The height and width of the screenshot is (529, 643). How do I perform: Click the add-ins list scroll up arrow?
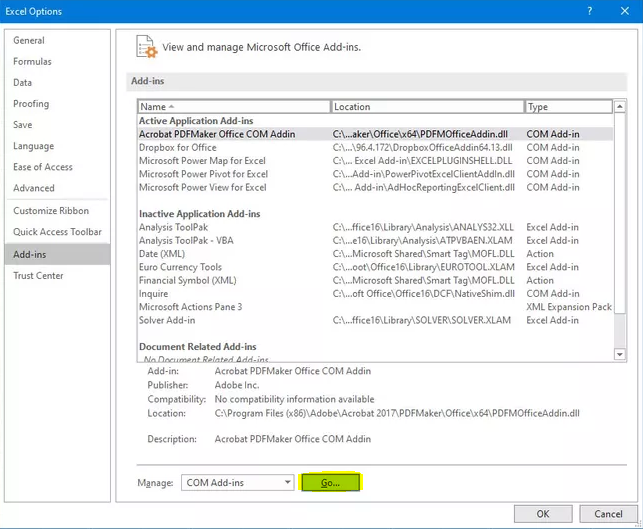[620, 107]
